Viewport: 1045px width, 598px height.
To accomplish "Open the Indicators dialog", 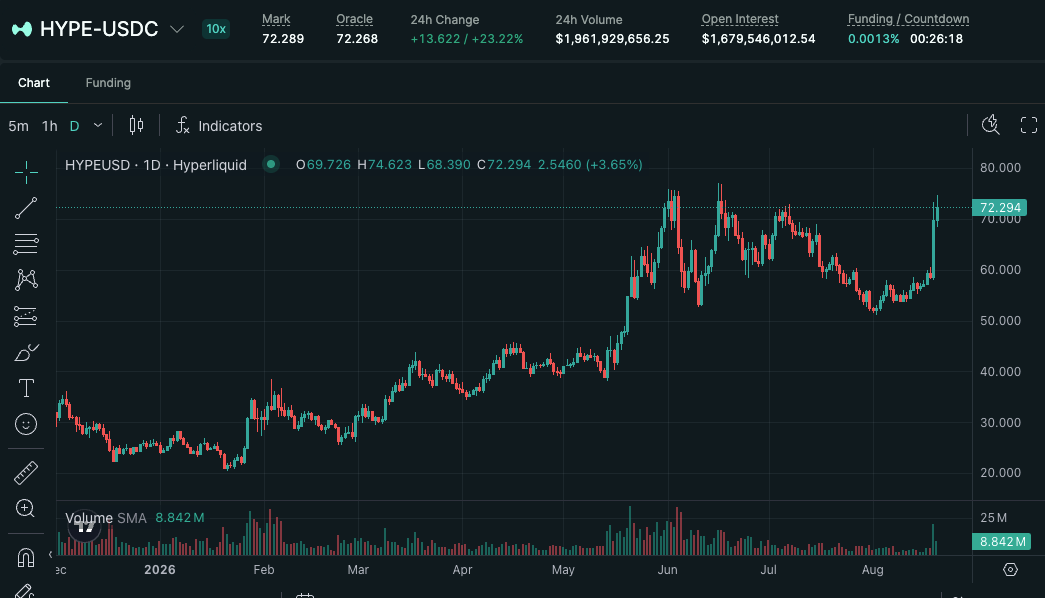I will tap(219, 125).
